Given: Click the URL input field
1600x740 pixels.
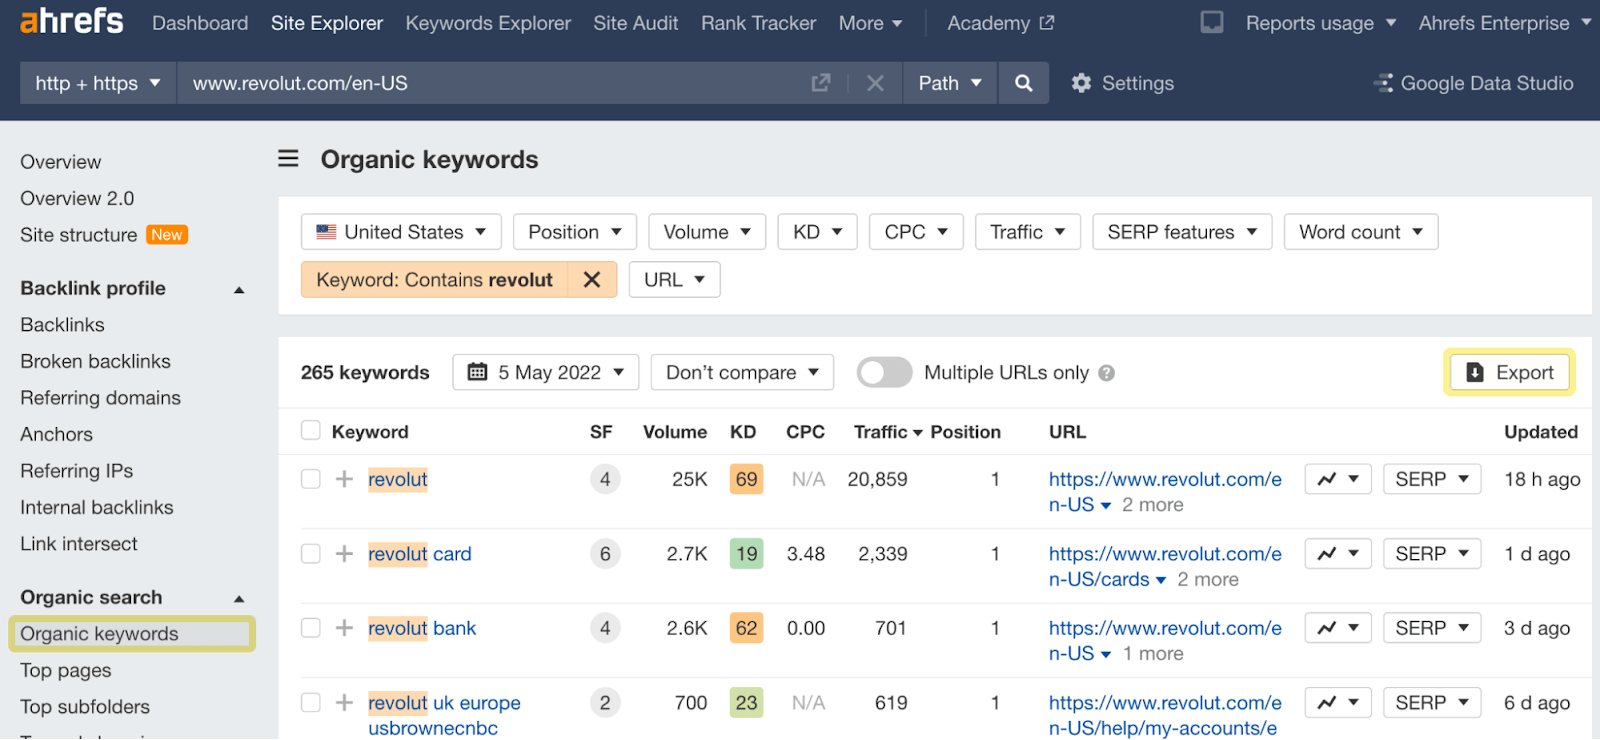Looking at the screenshot, I should (x=490, y=83).
